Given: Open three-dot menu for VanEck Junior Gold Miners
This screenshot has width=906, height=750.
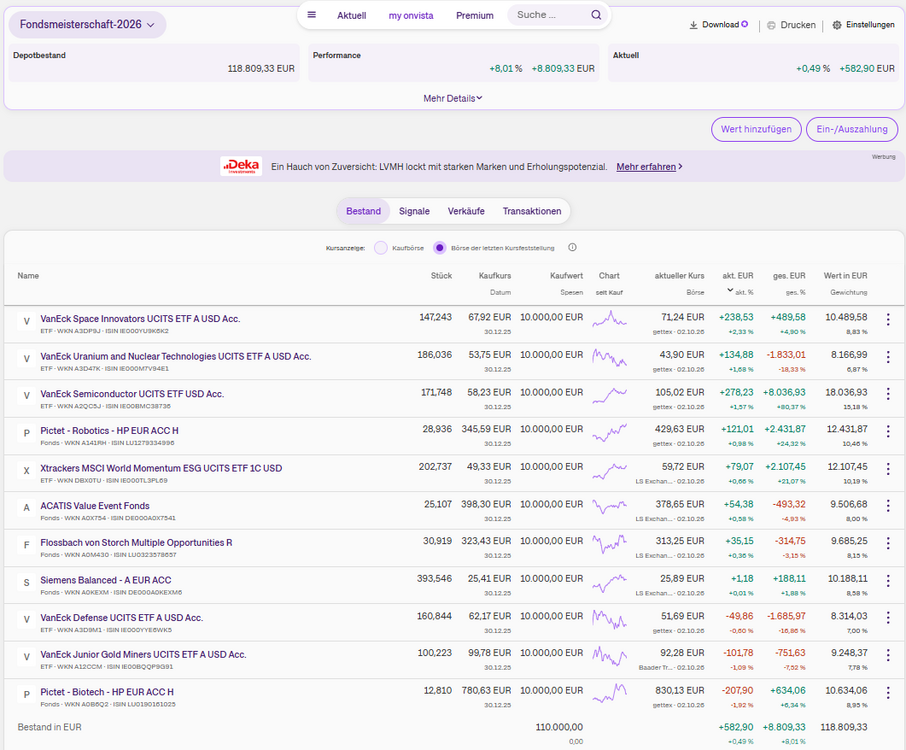Looking at the screenshot, I should pyautogui.click(x=888, y=655).
